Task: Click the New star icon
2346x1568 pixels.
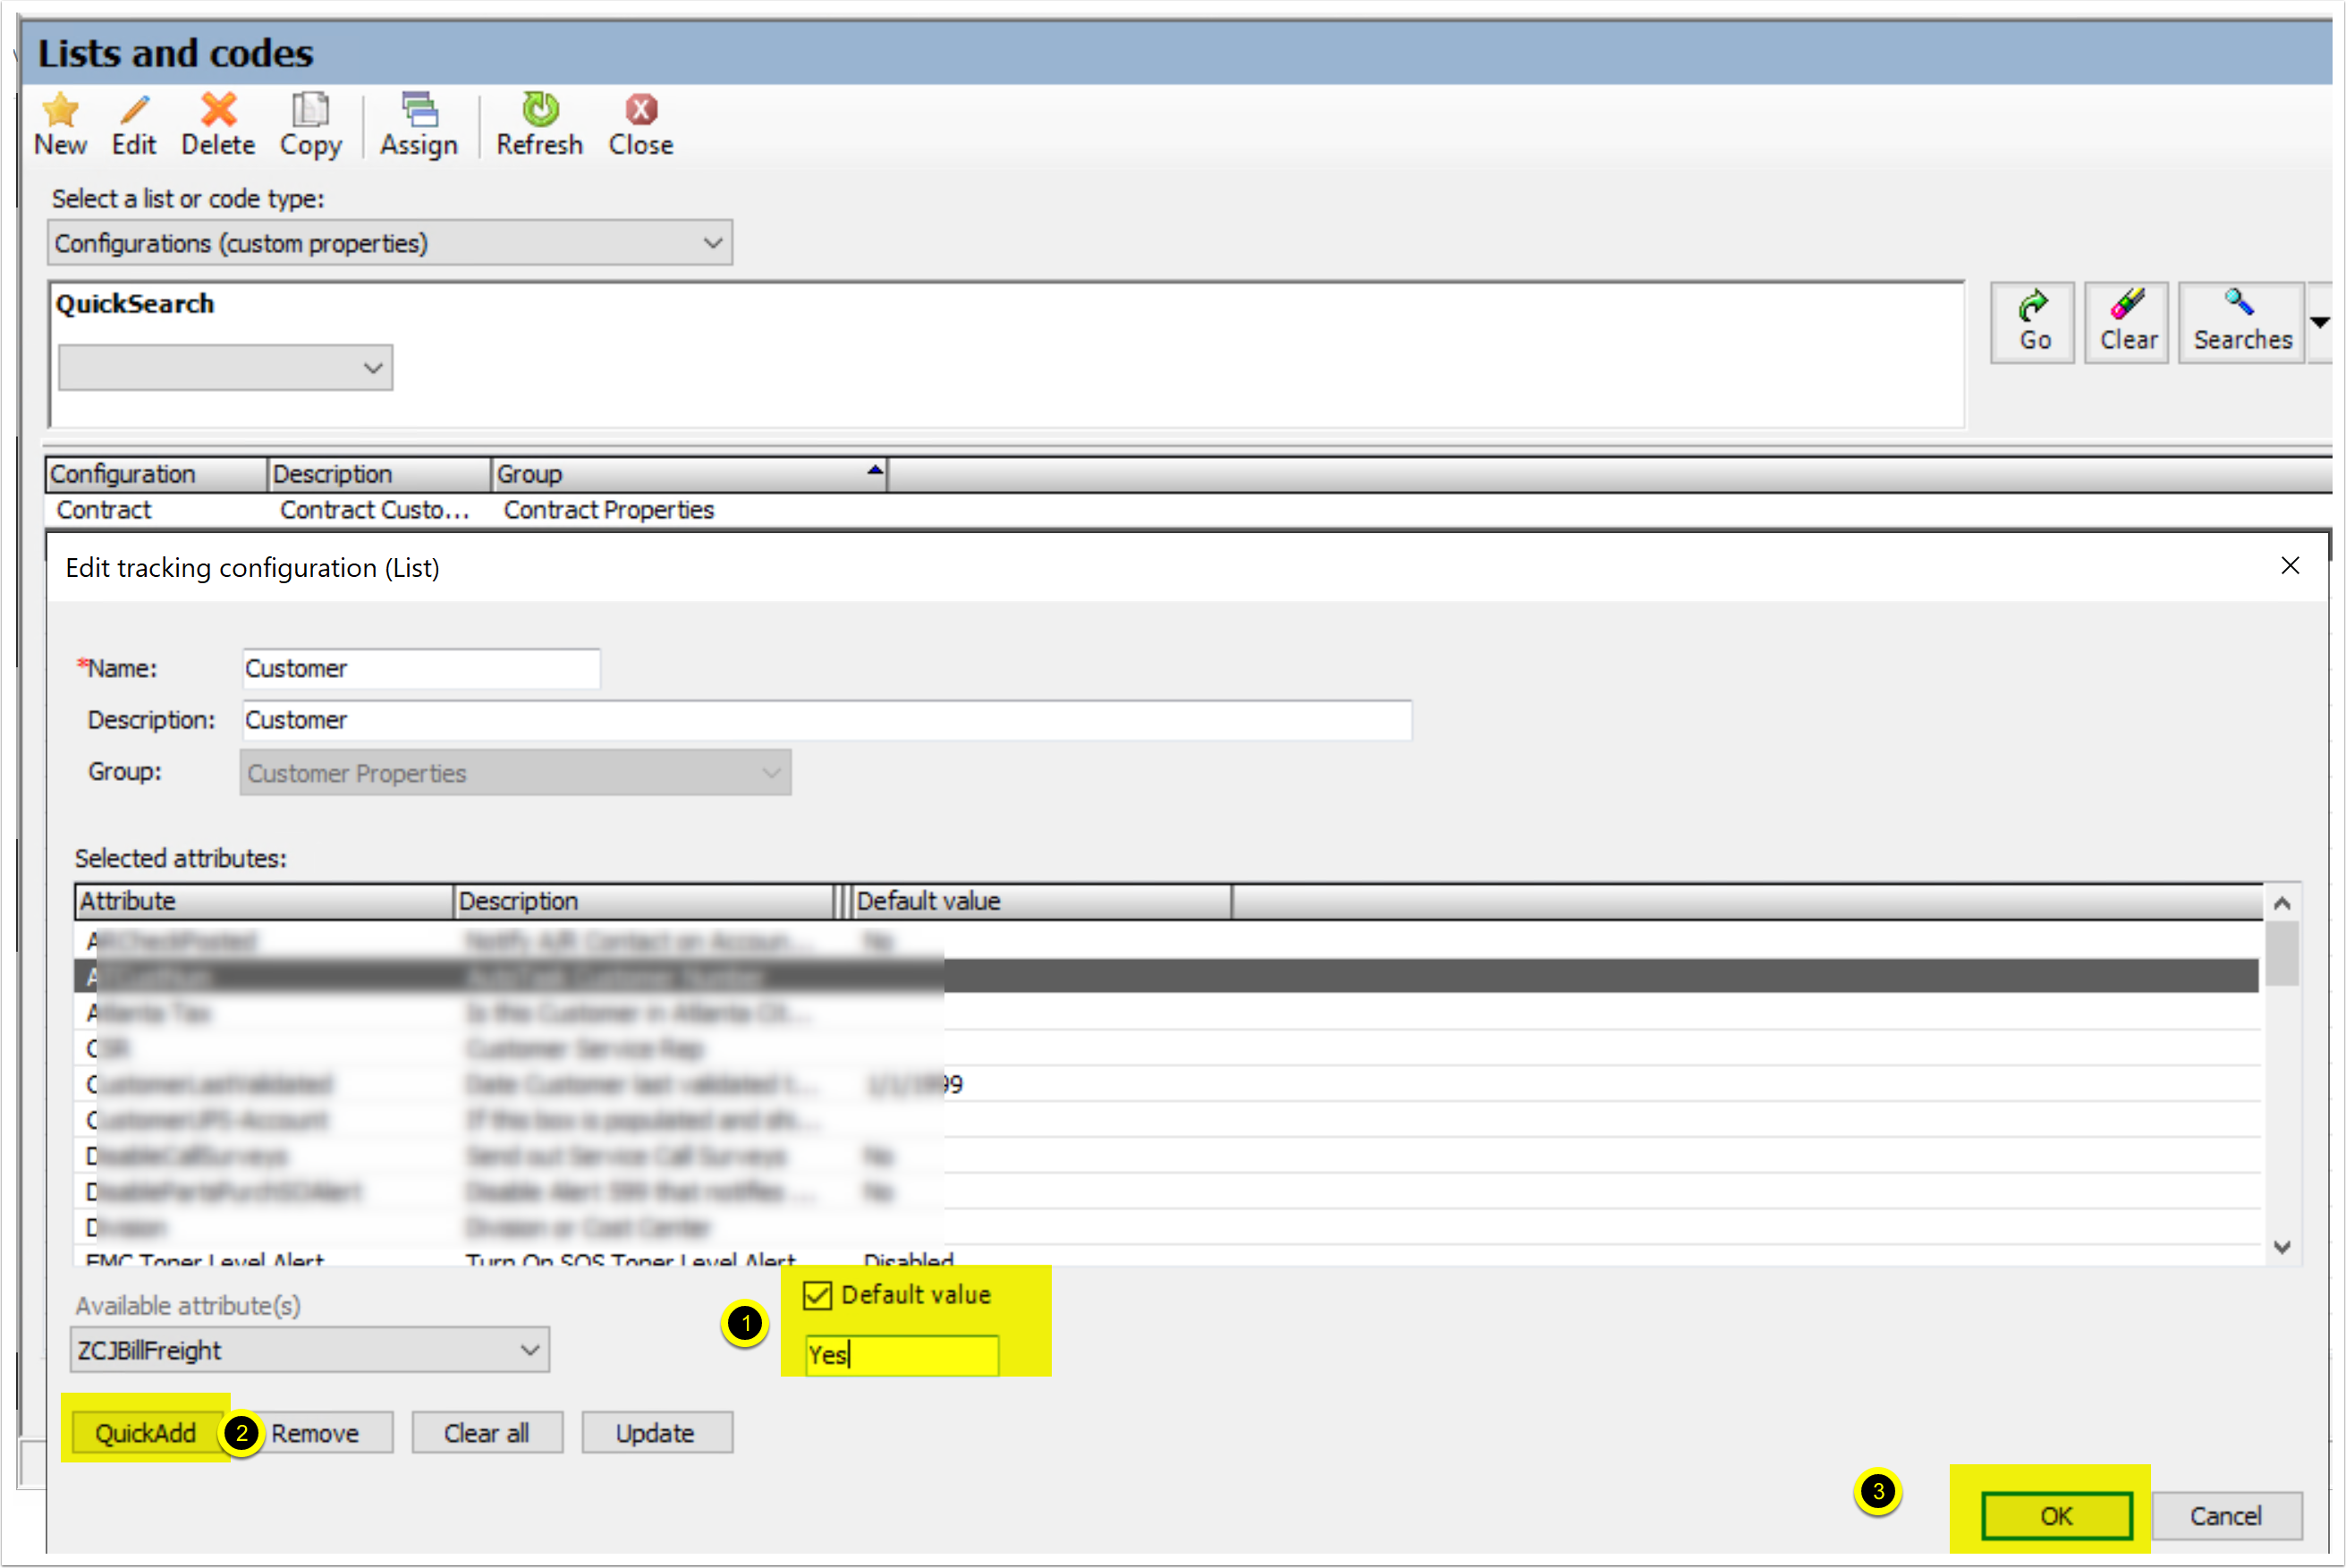Action: tap(60, 110)
